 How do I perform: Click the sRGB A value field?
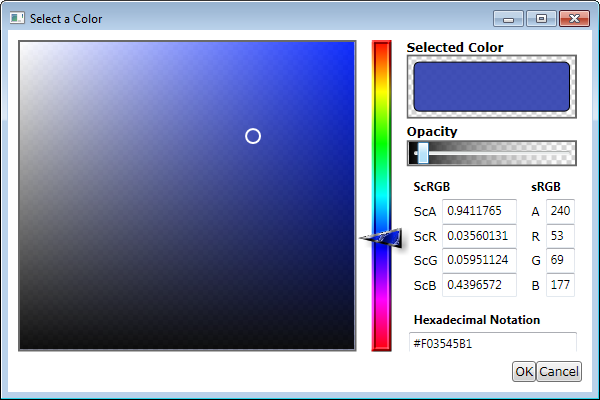pyautogui.click(x=560, y=211)
